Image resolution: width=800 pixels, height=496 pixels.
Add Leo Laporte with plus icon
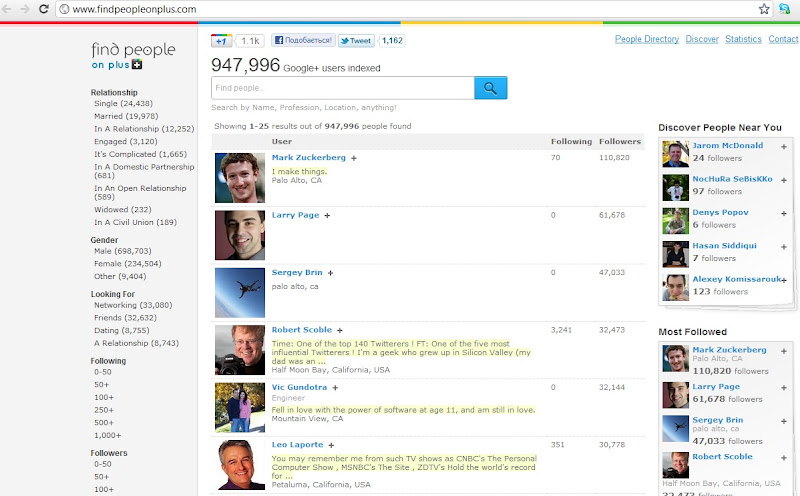click(x=331, y=445)
